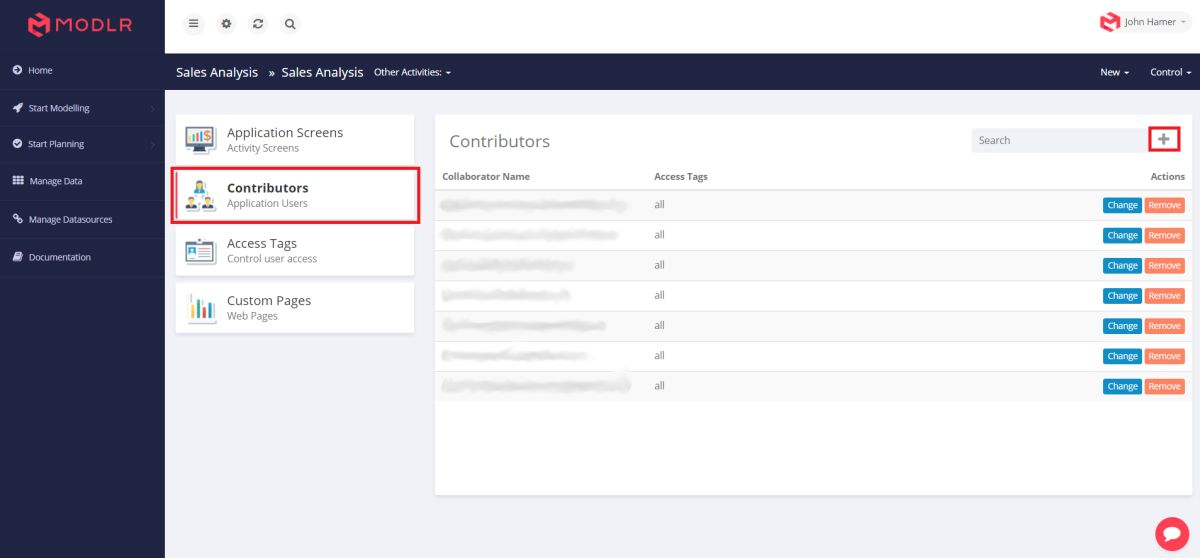1200x558 pixels.
Task: Click the Custom Pages chart icon
Action: [201, 308]
